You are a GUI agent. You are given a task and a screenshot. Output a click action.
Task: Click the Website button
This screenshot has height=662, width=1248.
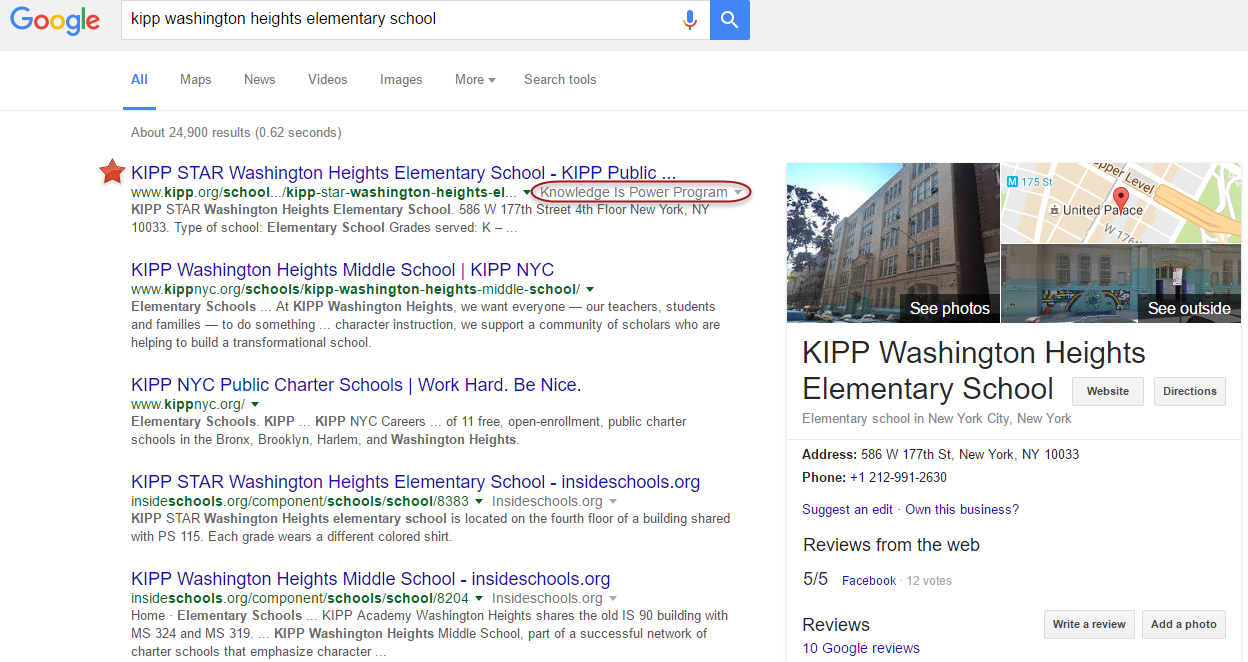[x=1107, y=391]
